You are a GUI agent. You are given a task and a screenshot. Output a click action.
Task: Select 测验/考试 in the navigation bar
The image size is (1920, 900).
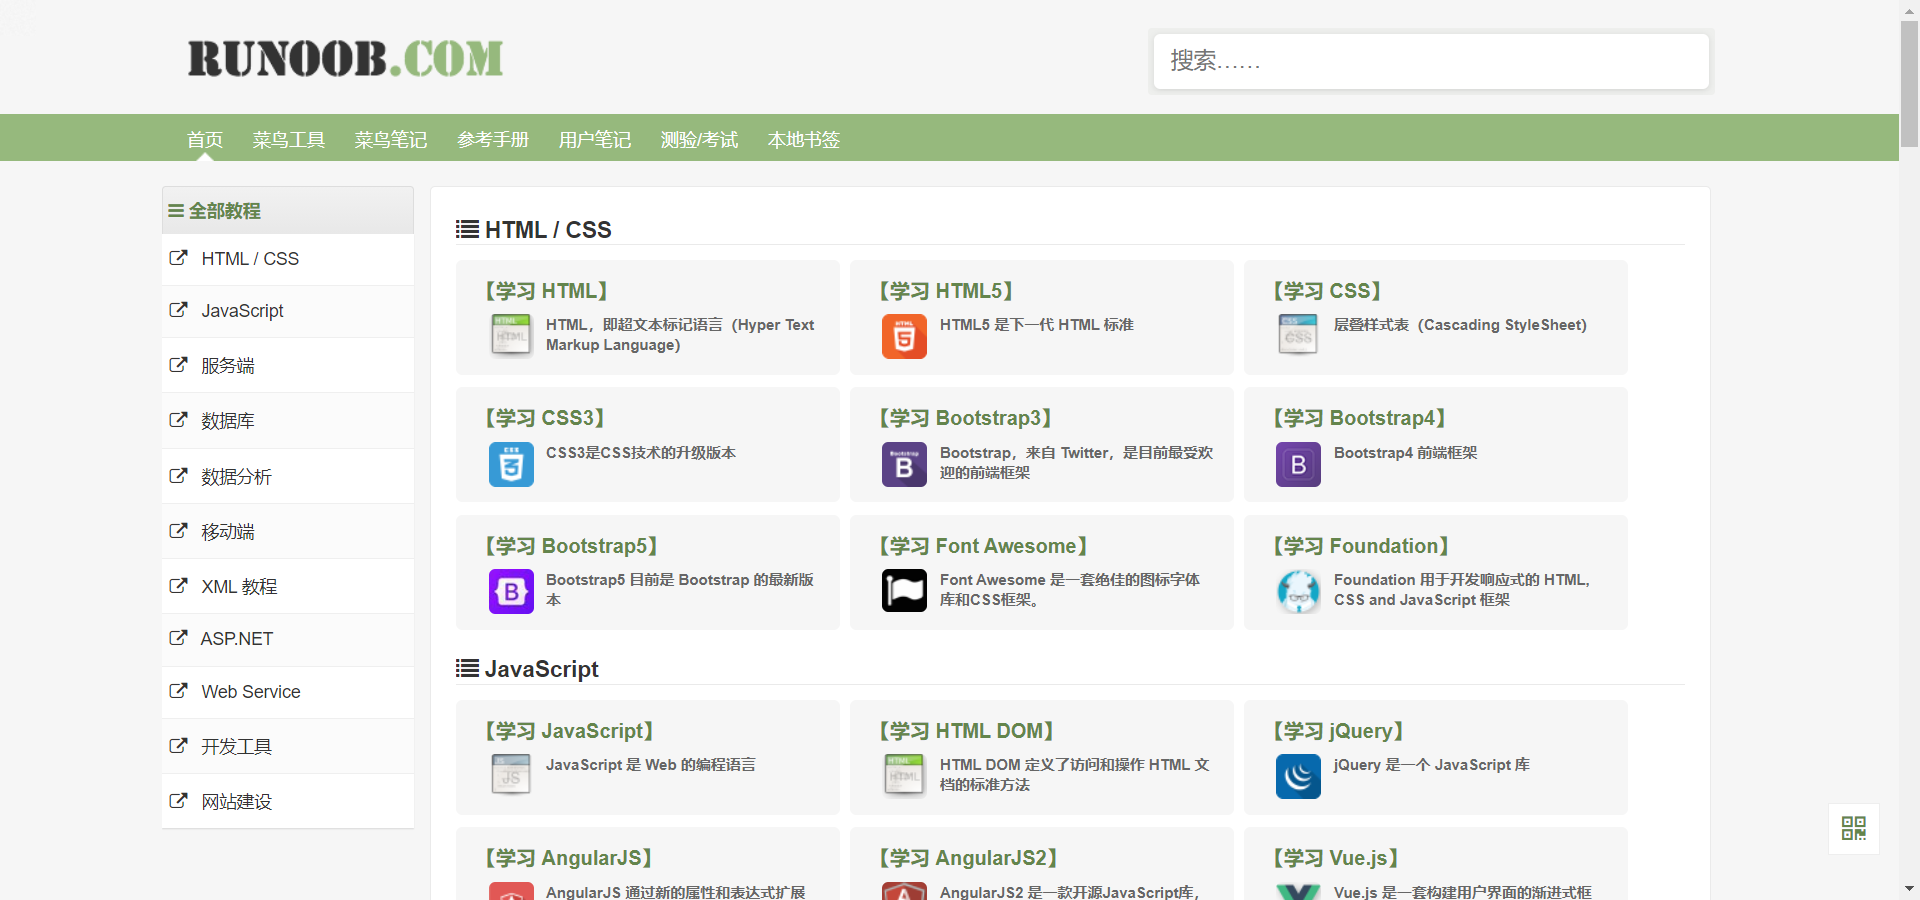[699, 139]
